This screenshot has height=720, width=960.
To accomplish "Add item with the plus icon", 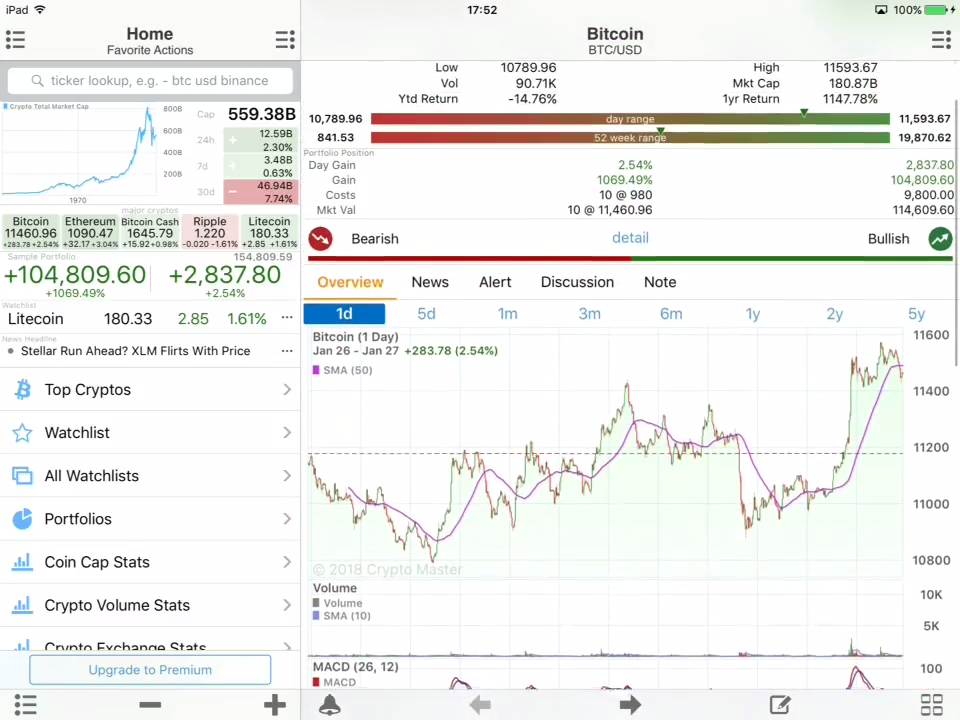I will (275, 705).
